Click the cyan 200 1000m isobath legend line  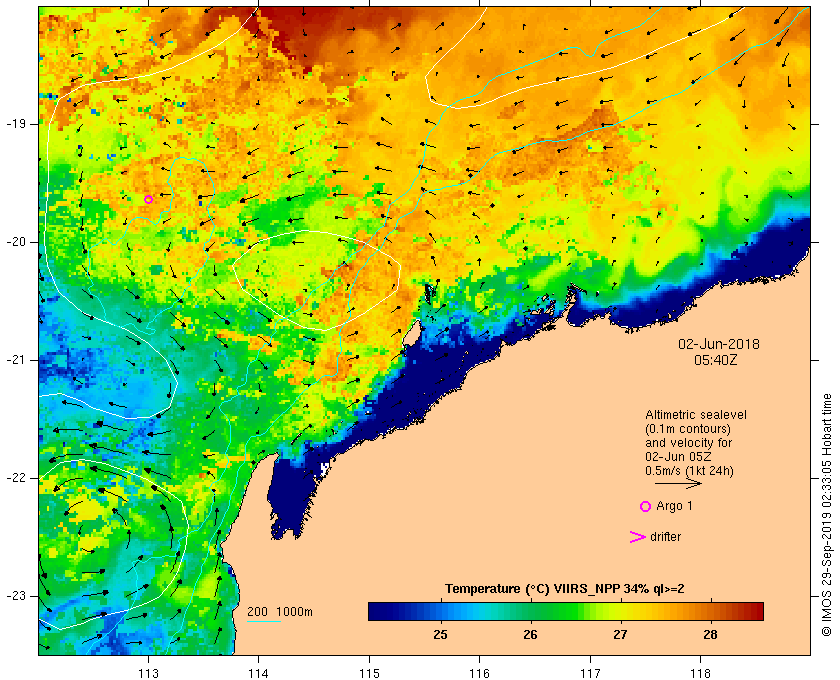264,622
